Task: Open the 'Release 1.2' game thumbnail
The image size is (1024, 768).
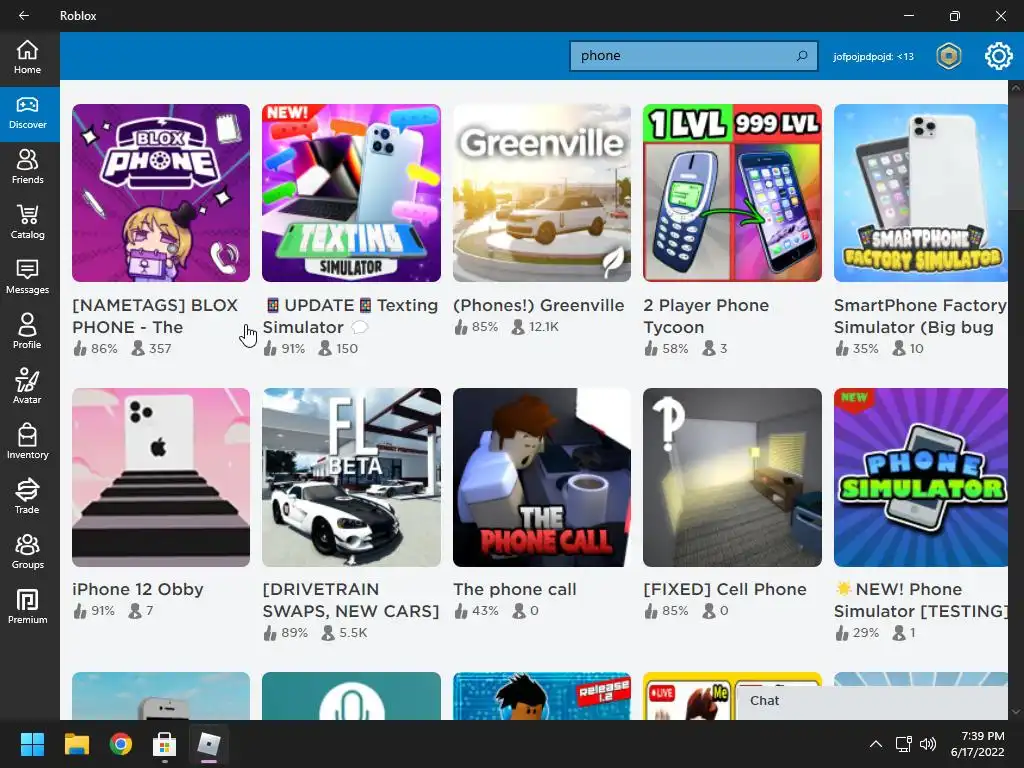Action: point(542,696)
